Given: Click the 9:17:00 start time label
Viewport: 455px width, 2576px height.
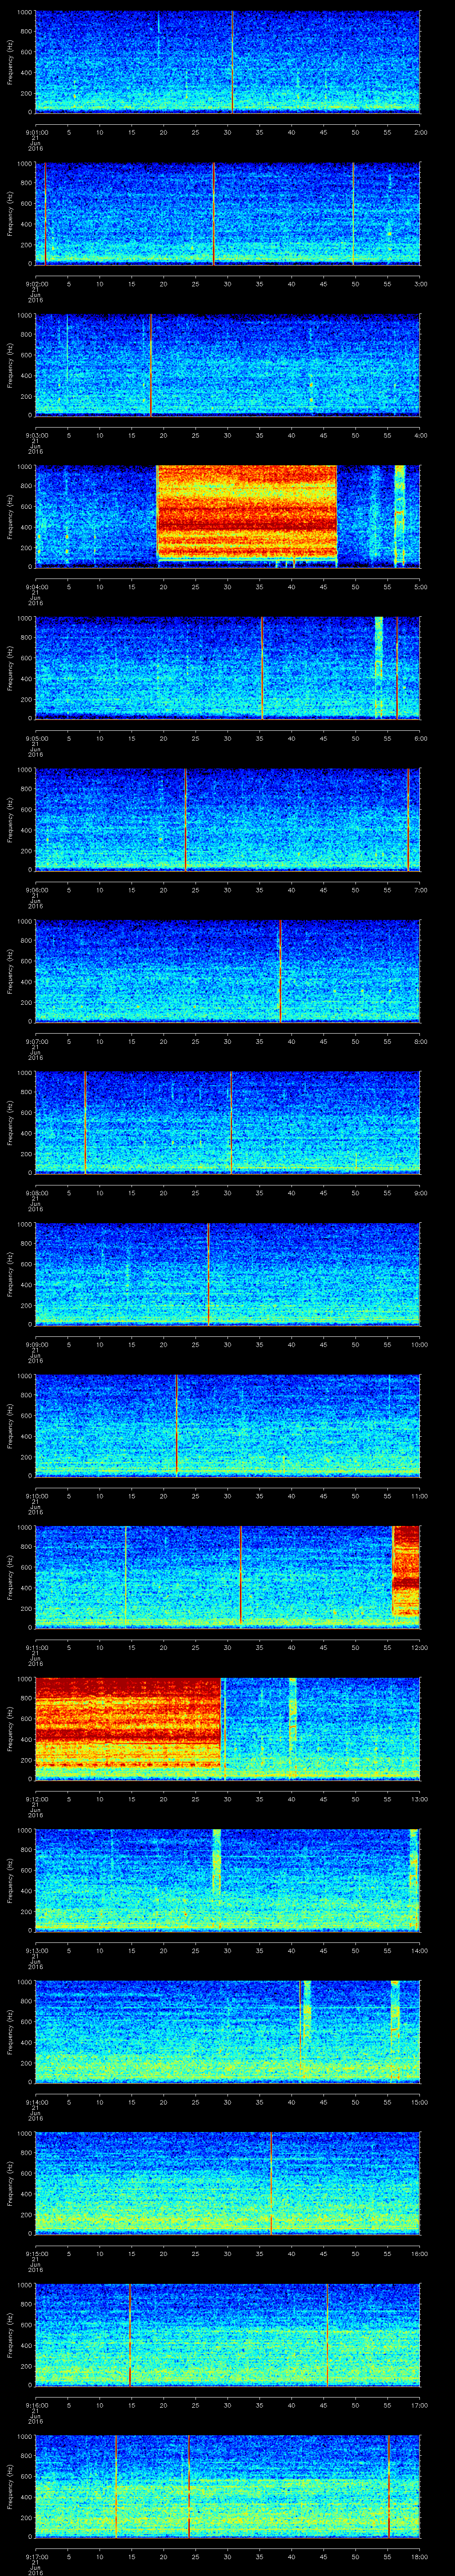Looking at the screenshot, I should click(36, 2556).
